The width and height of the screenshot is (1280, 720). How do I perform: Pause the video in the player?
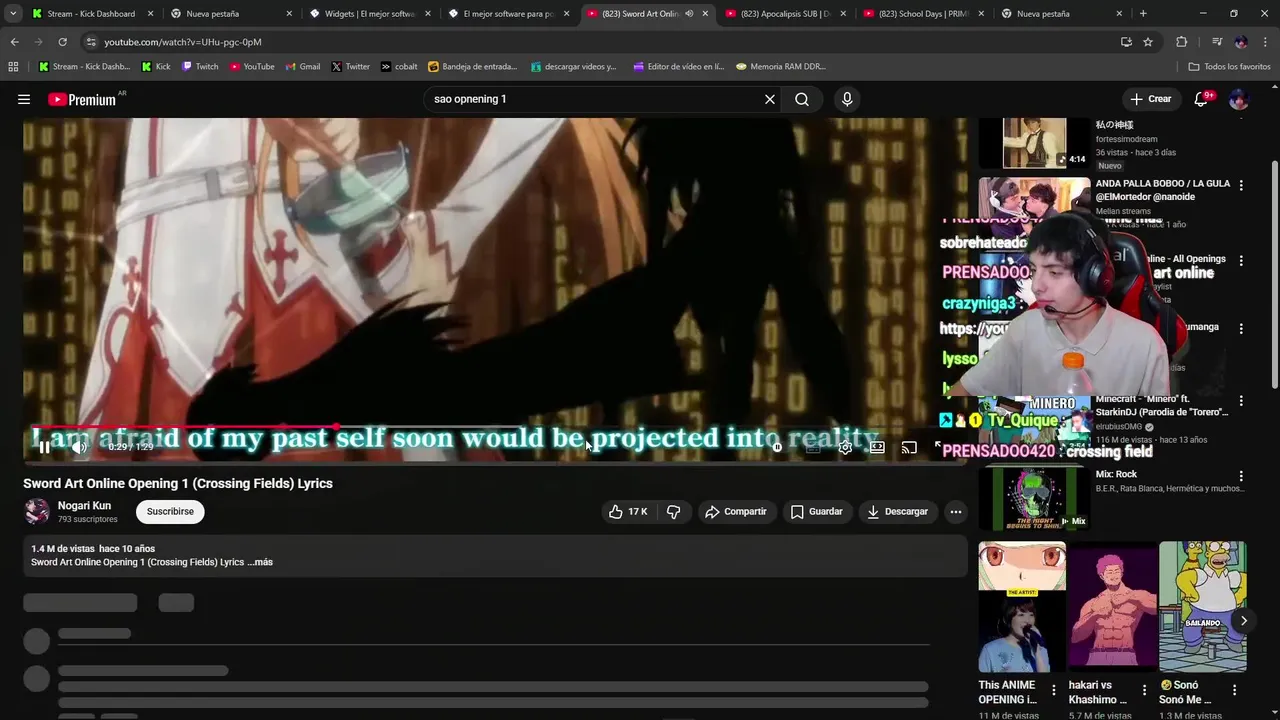pos(44,447)
